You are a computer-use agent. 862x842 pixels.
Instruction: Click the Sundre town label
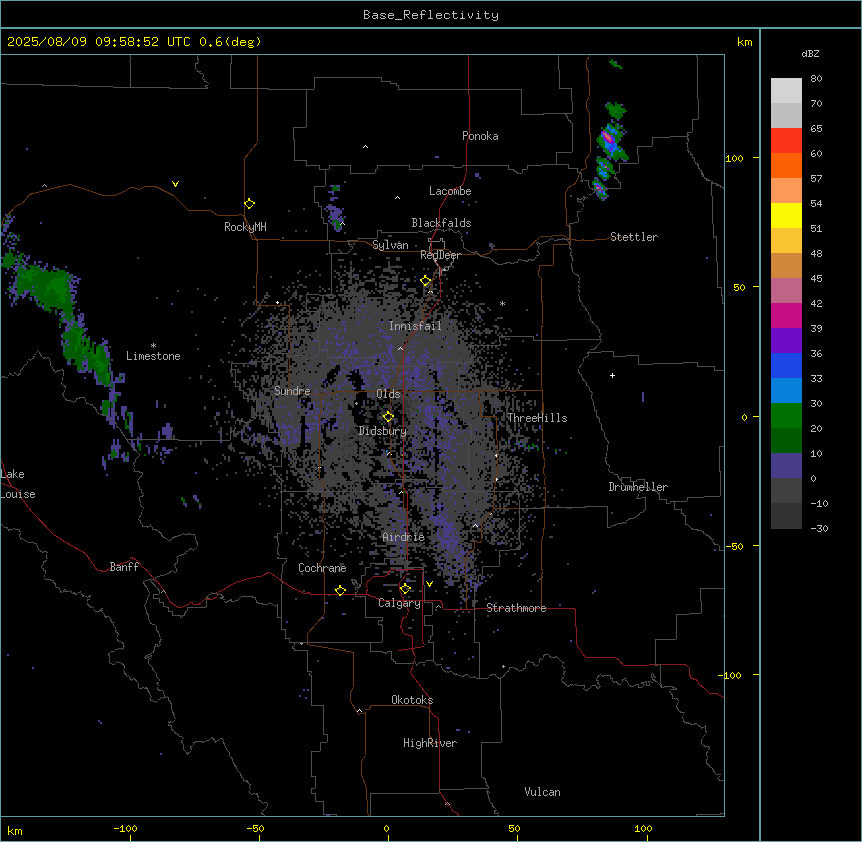[x=292, y=391]
